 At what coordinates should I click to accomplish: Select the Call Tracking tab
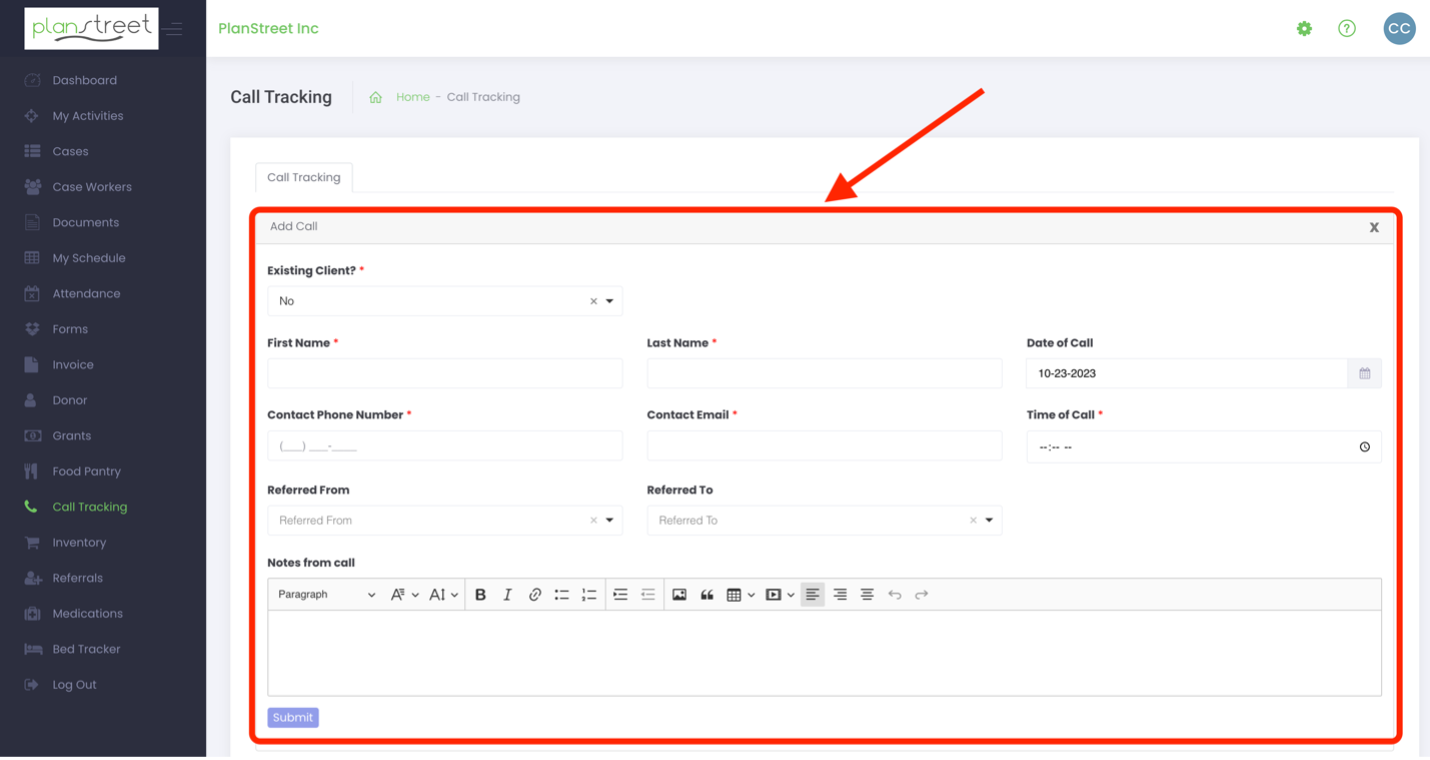(x=304, y=177)
